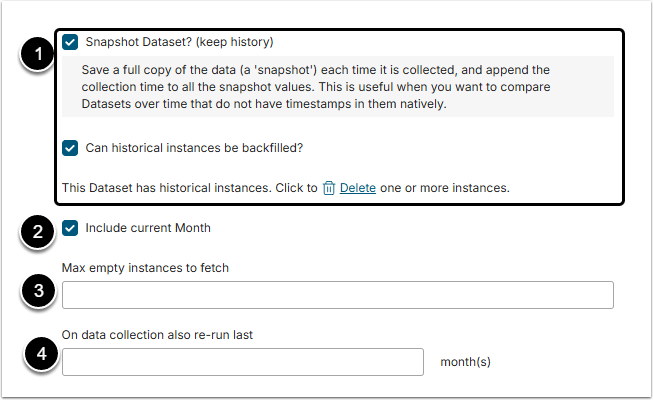
Task: Click the 'Include current Month' label text
Action: (148, 228)
